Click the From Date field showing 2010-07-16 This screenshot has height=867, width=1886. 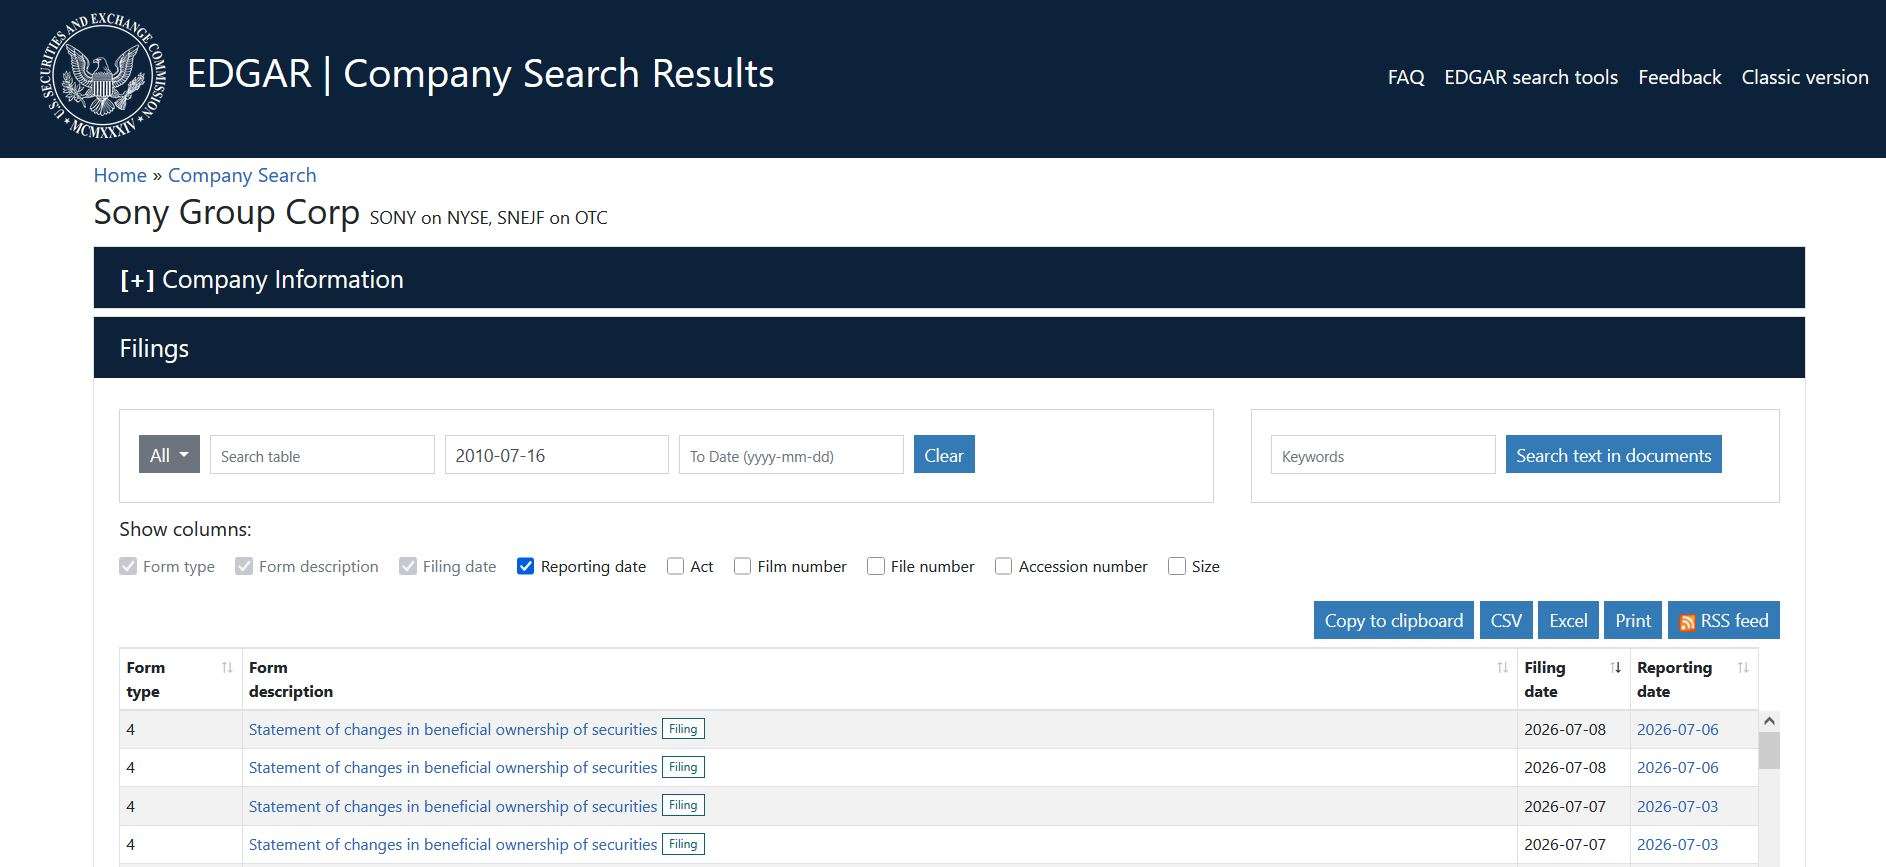coord(556,455)
